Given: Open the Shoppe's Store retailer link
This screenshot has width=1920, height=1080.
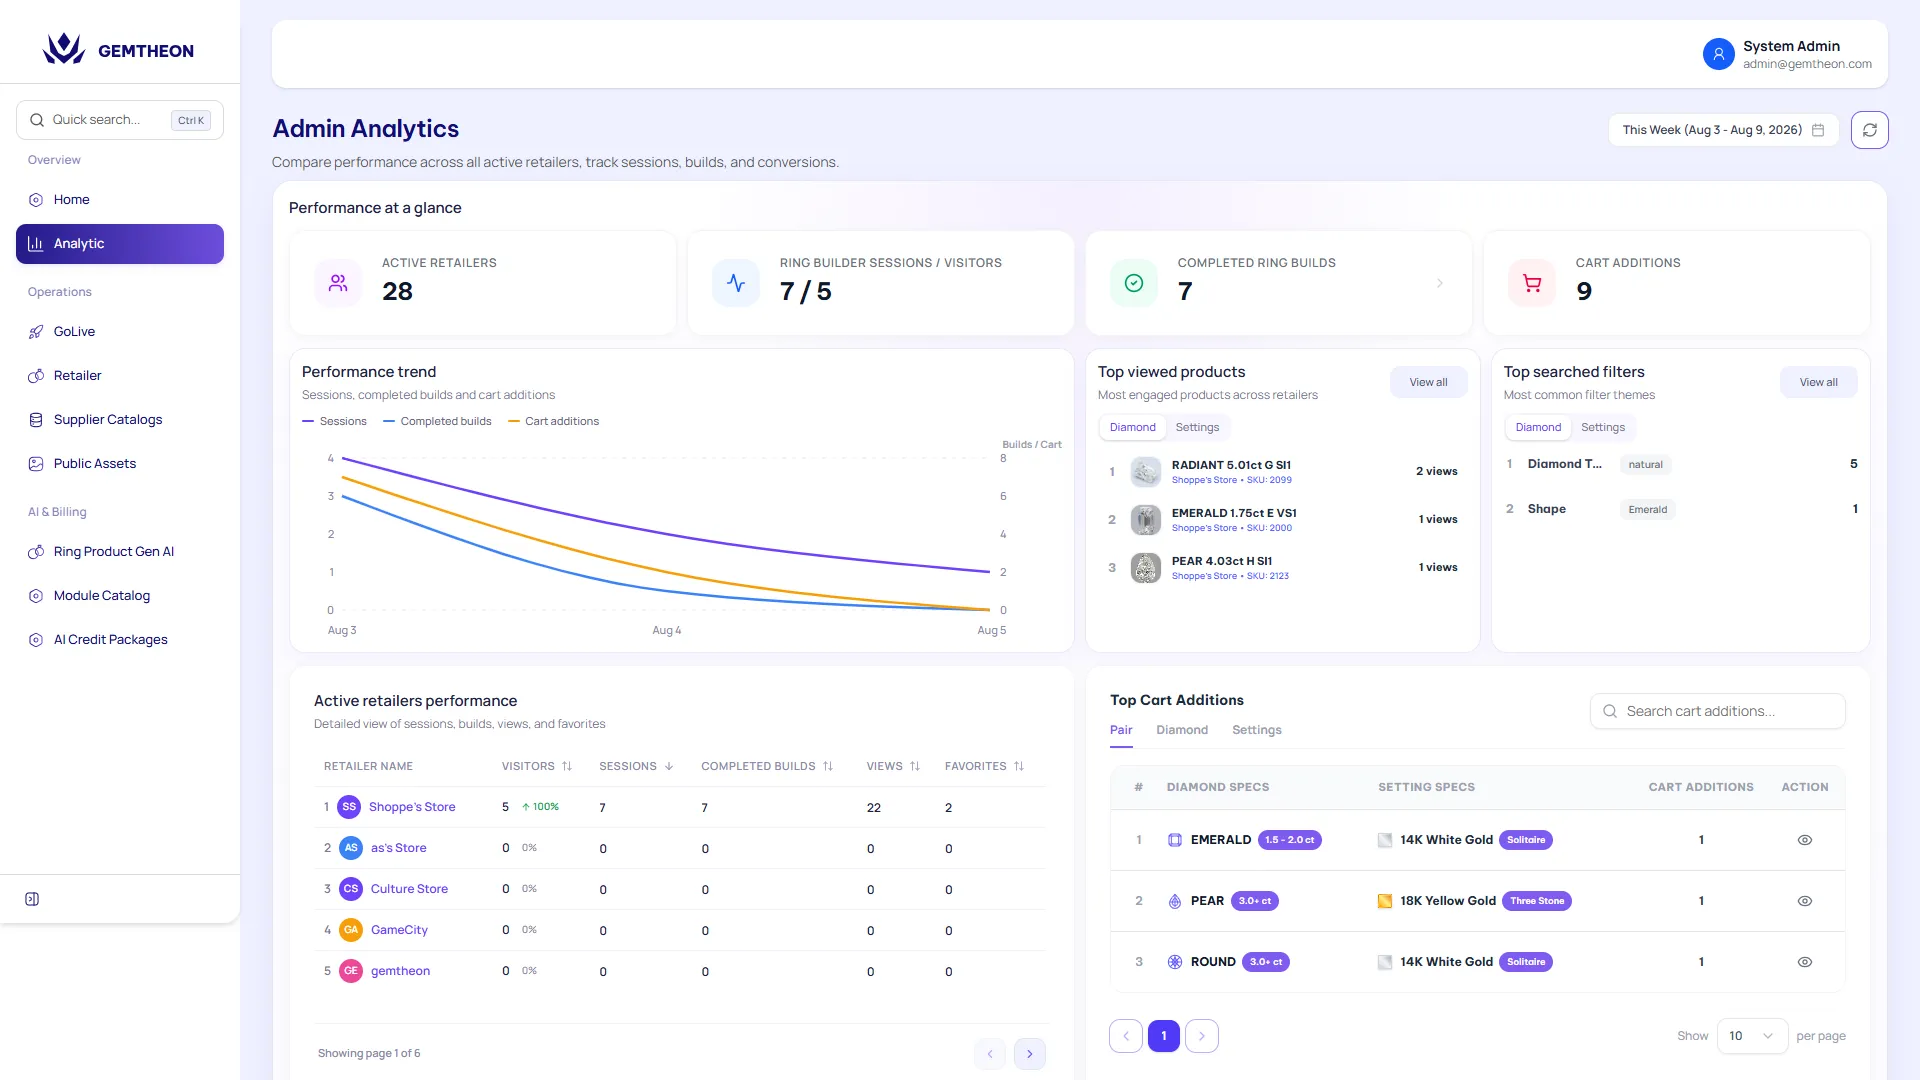Looking at the screenshot, I should click(412, 807).
